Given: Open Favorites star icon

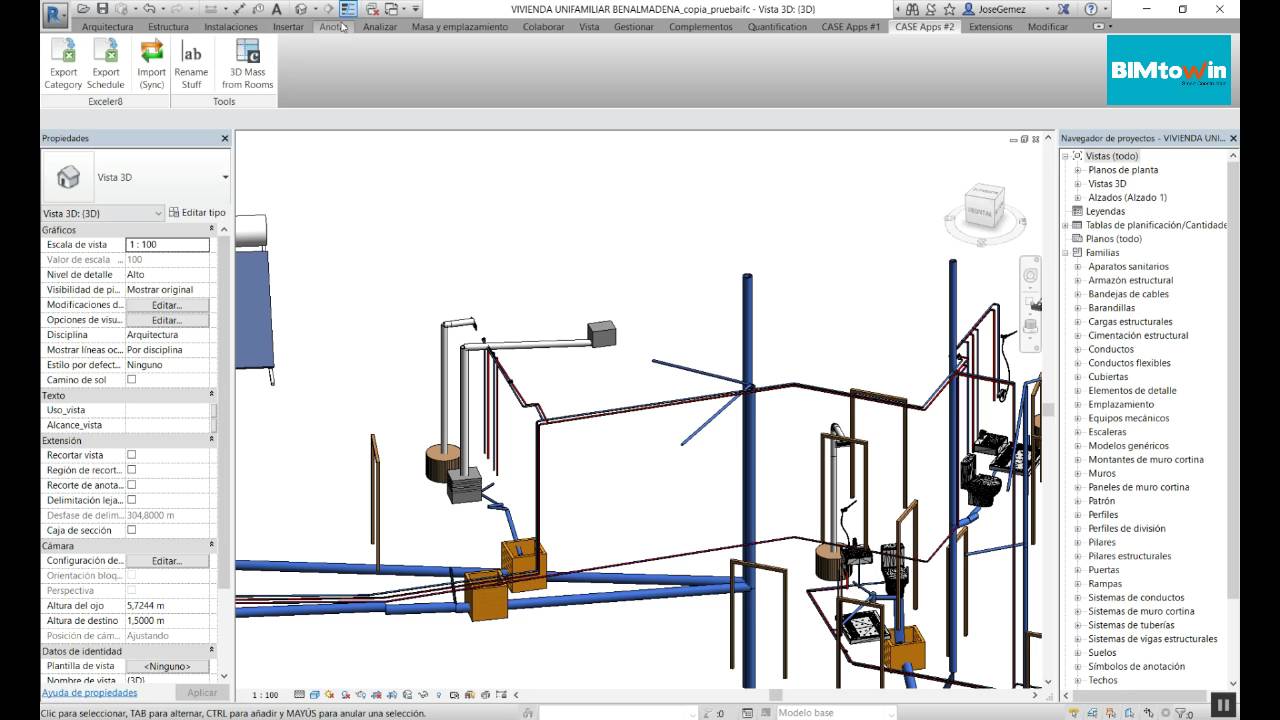Looking at the screenshot, I should pyautogui.click(x=949, y=9).
